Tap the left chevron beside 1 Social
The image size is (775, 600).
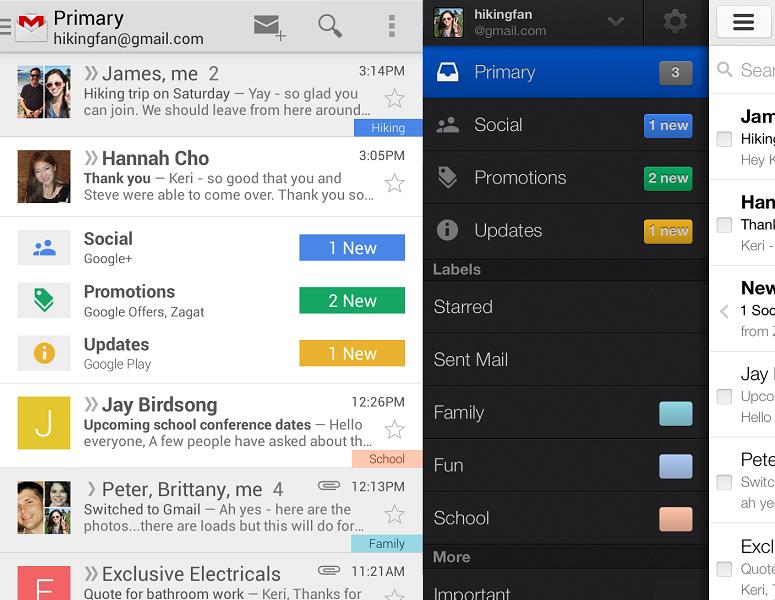[x=724, y=311]
